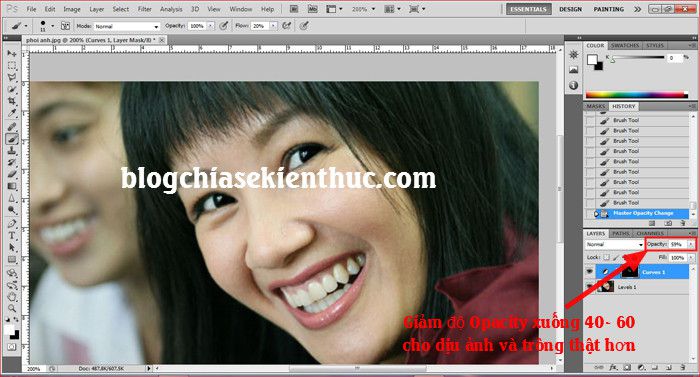The image size is (700, 377).
Task: Switch to the Design workspace
Action: (570, 9)
